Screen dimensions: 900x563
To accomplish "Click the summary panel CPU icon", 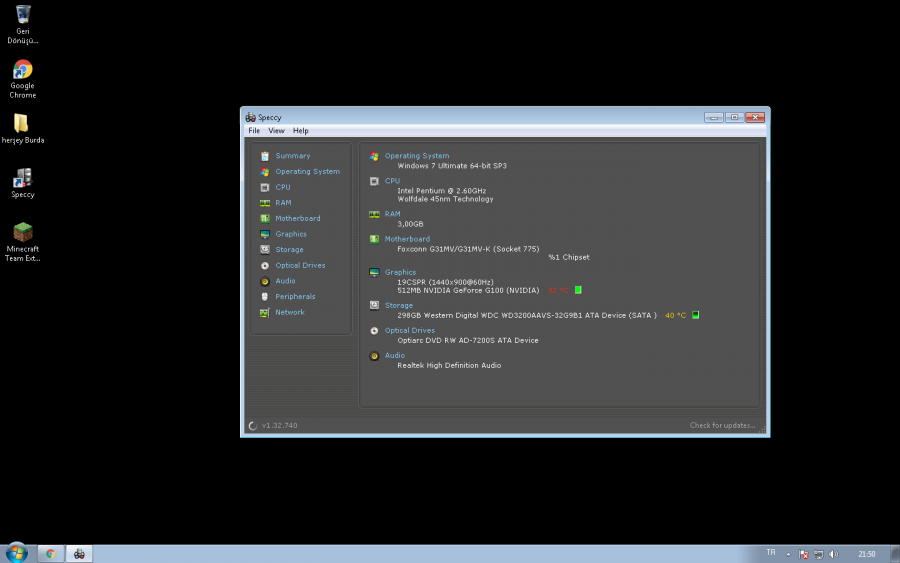I will (x=374, y=181).
